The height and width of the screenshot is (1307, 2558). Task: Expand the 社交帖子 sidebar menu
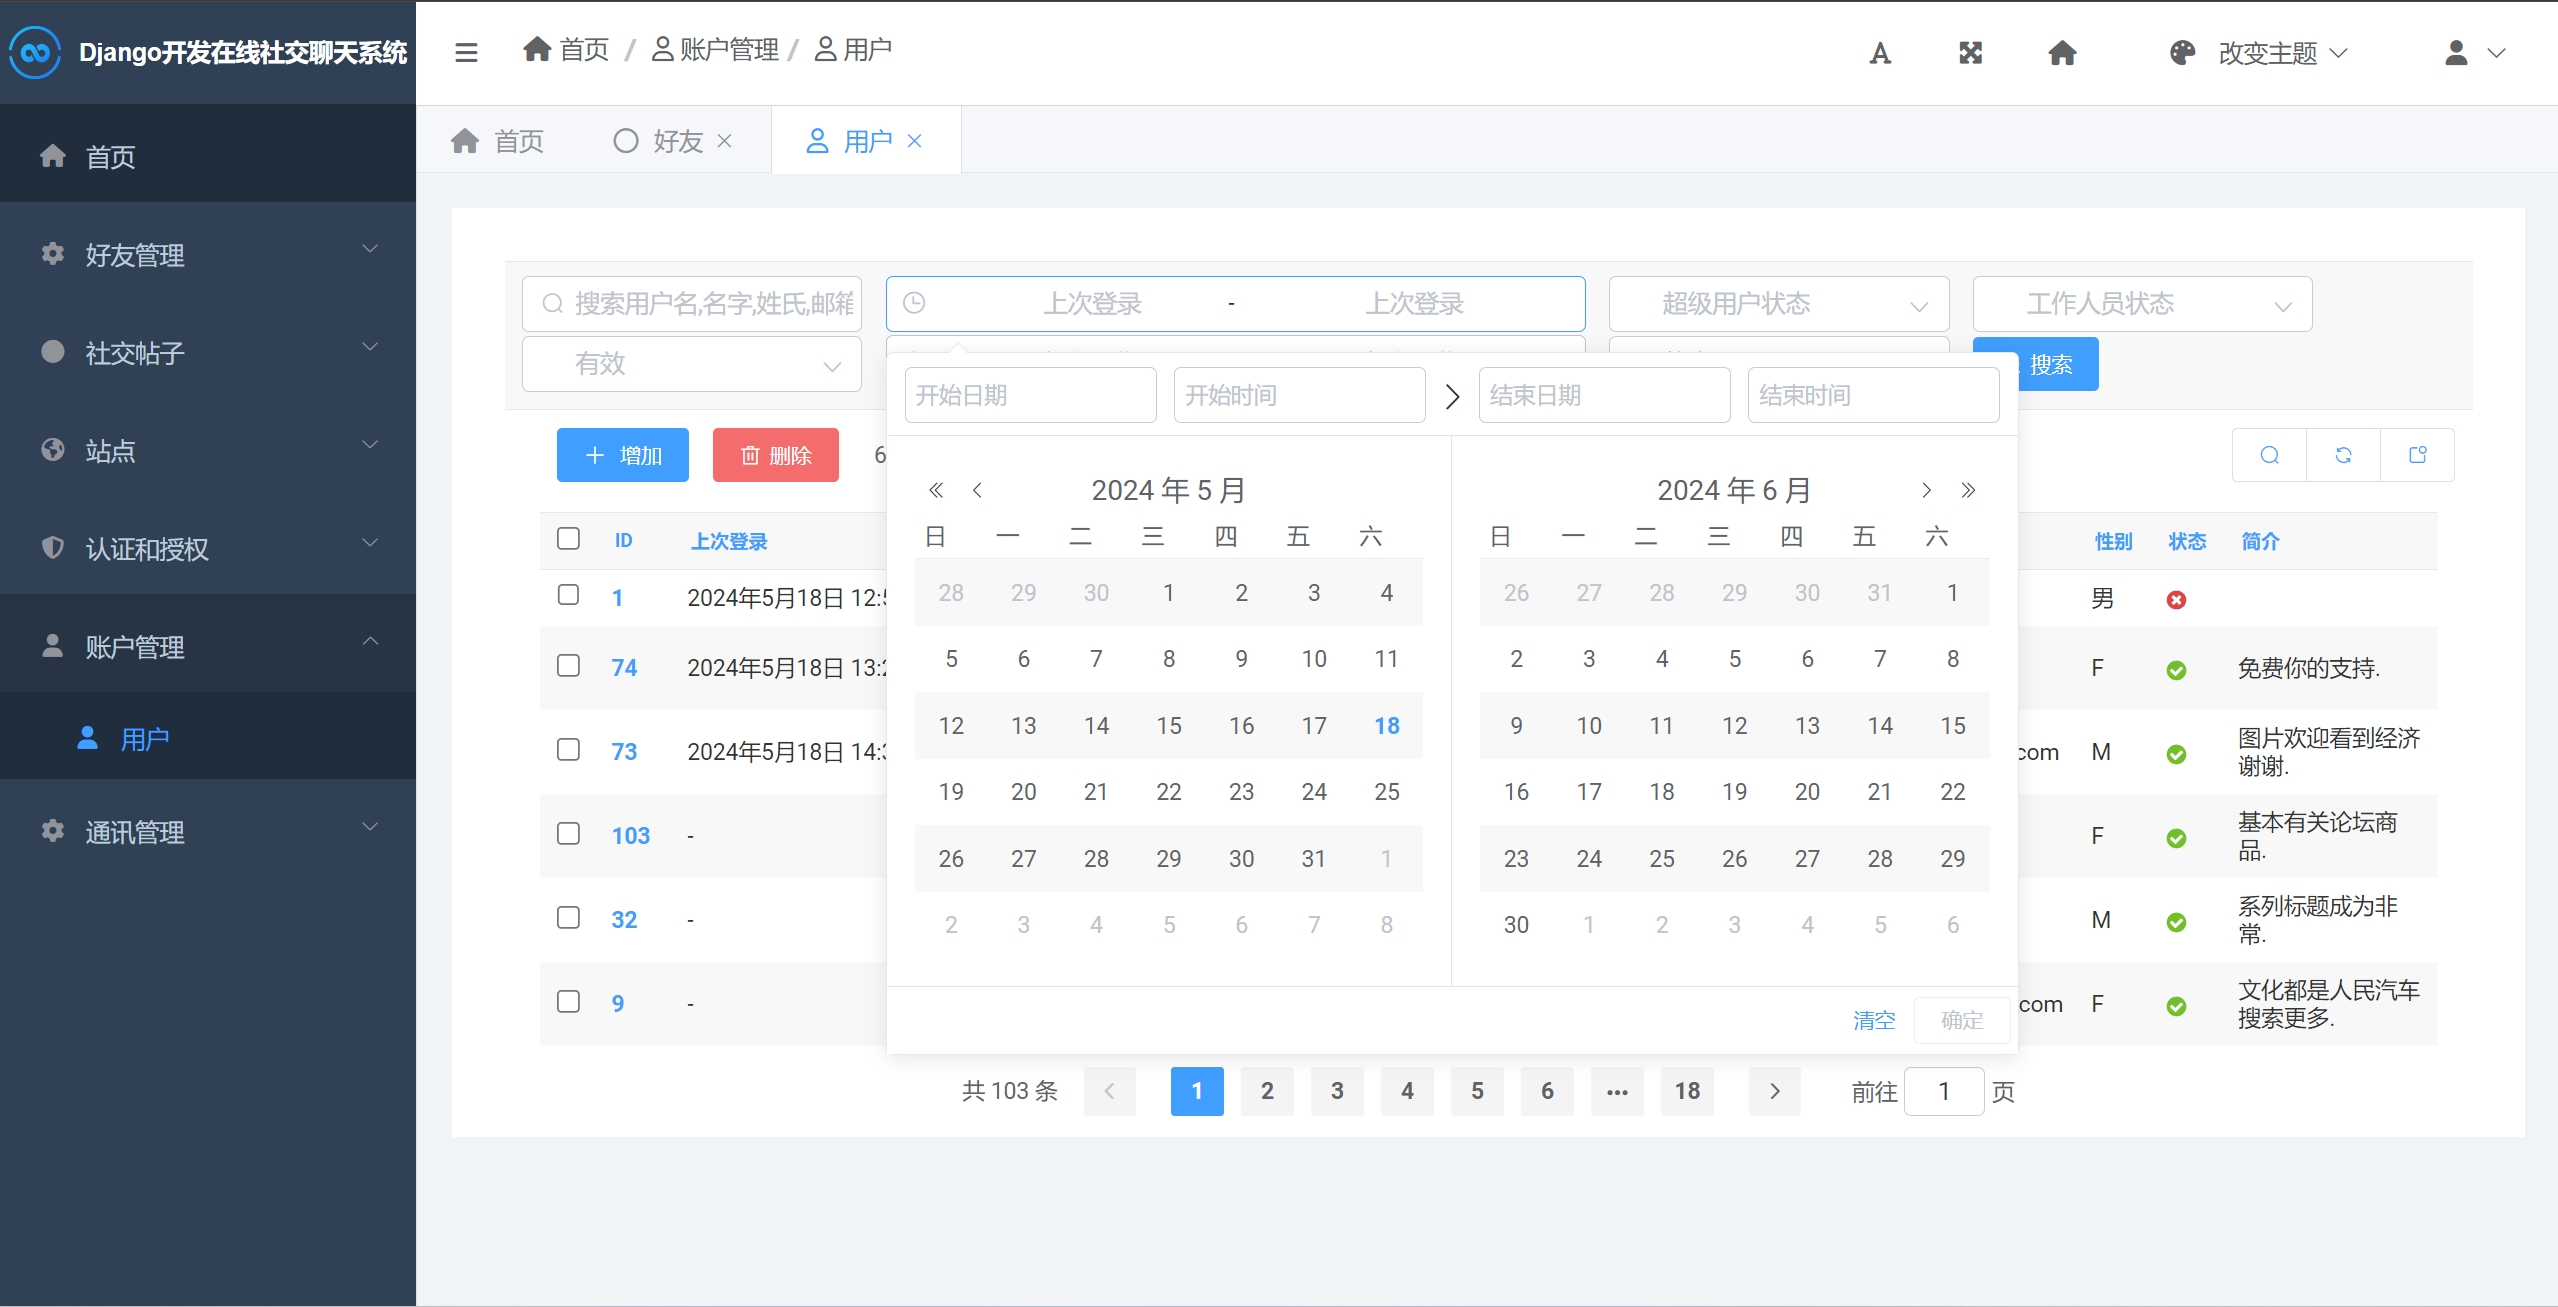coord(208,352)
